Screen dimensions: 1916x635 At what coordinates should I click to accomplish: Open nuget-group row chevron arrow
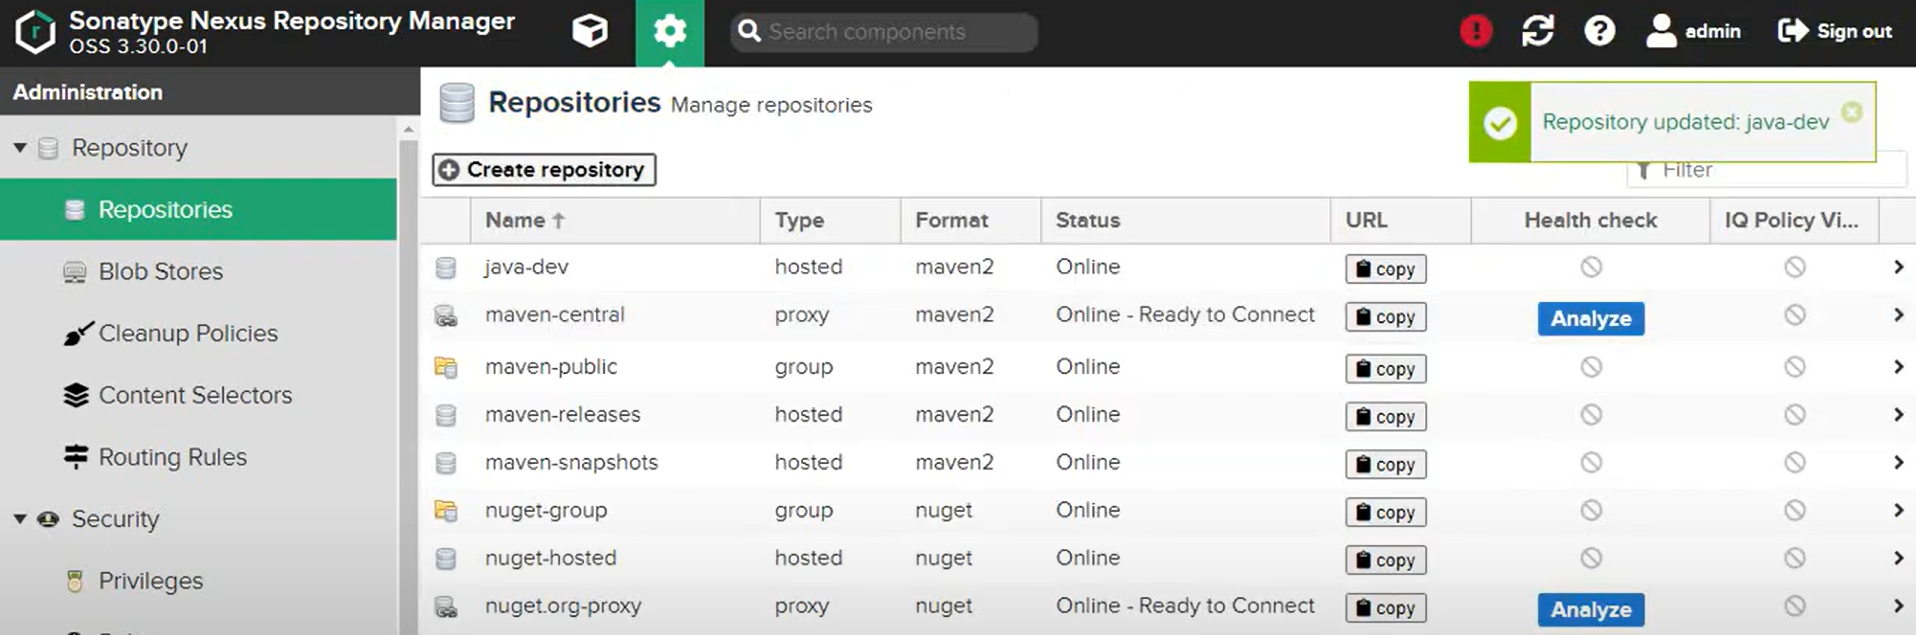click(x=1898, y=511)
